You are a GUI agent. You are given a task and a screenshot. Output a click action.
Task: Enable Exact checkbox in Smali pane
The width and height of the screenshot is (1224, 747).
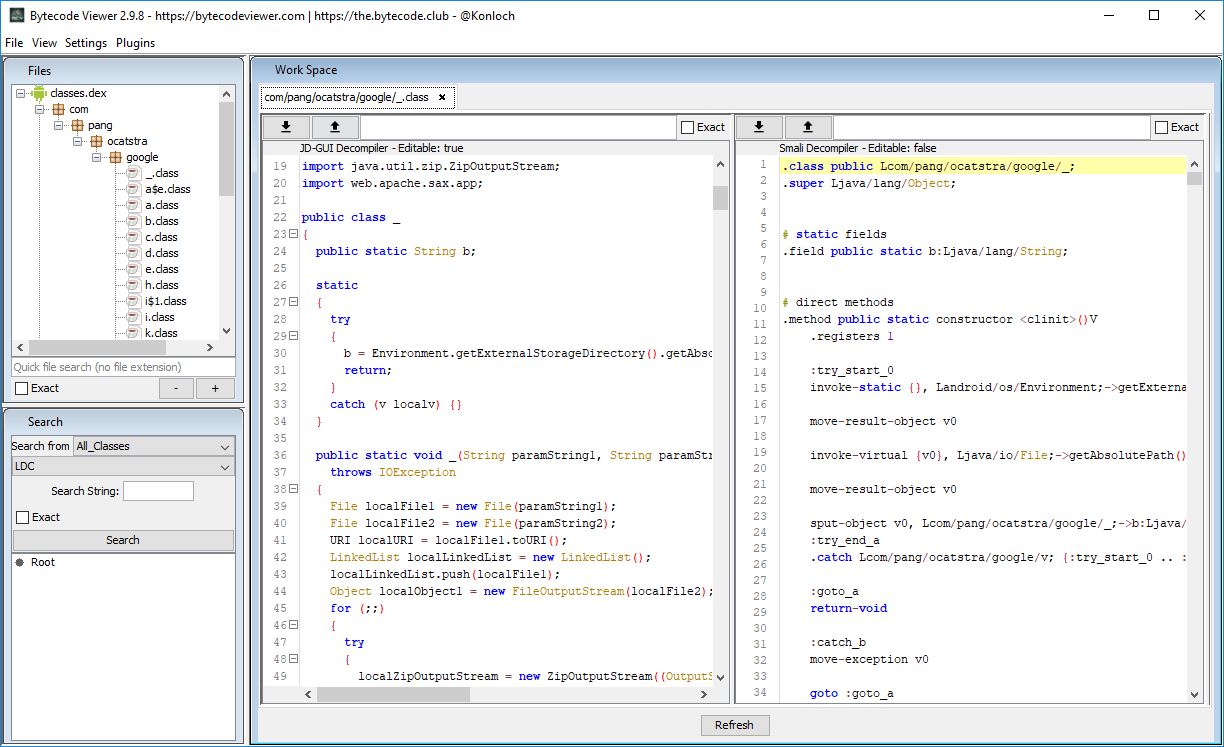[x=1161, y=127]
